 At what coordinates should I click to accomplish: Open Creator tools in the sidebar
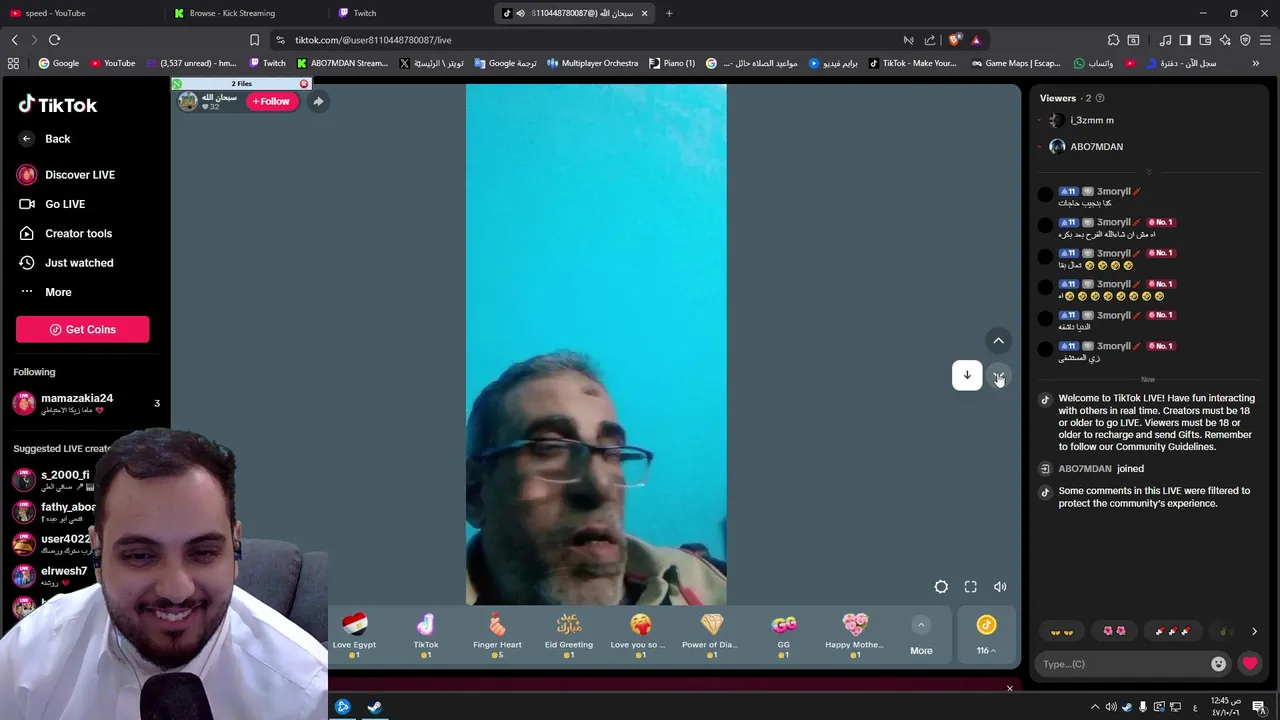pos(65,233)
